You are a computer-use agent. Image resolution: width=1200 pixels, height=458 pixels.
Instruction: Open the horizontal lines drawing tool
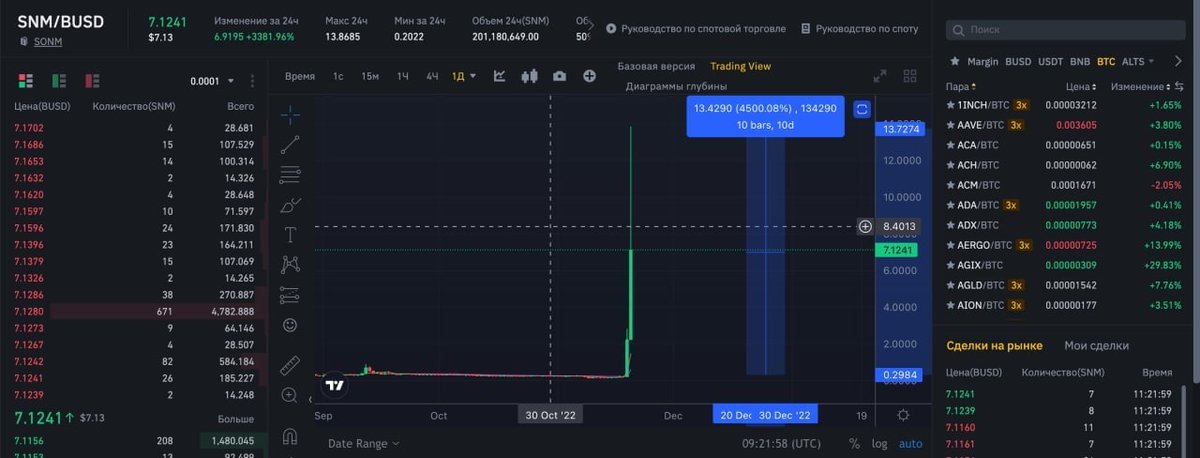(x=290, y=175)
